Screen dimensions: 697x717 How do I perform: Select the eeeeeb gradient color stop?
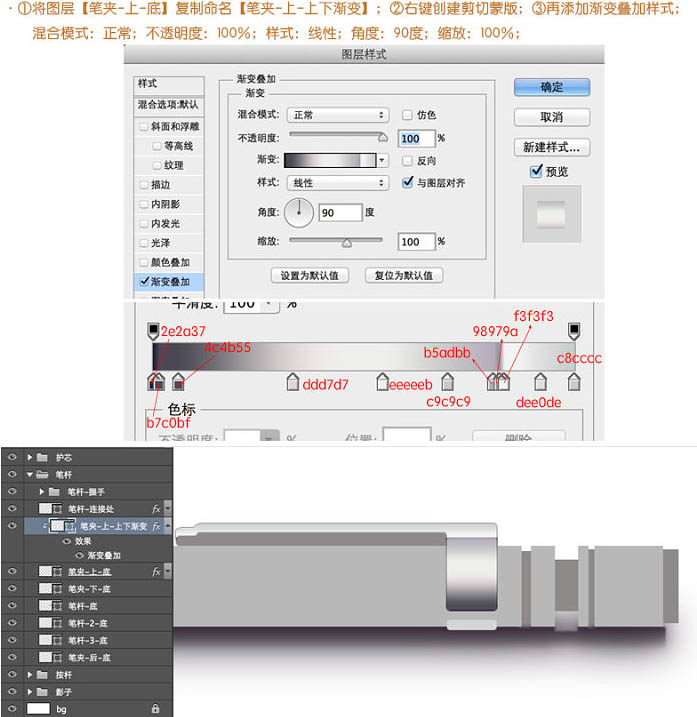[382, 382]
